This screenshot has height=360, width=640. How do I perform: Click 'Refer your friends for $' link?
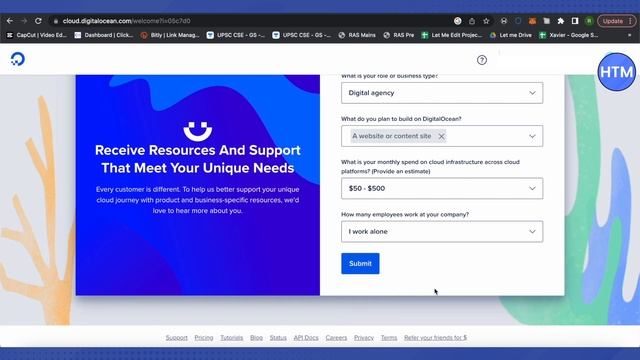pos(435,338)
